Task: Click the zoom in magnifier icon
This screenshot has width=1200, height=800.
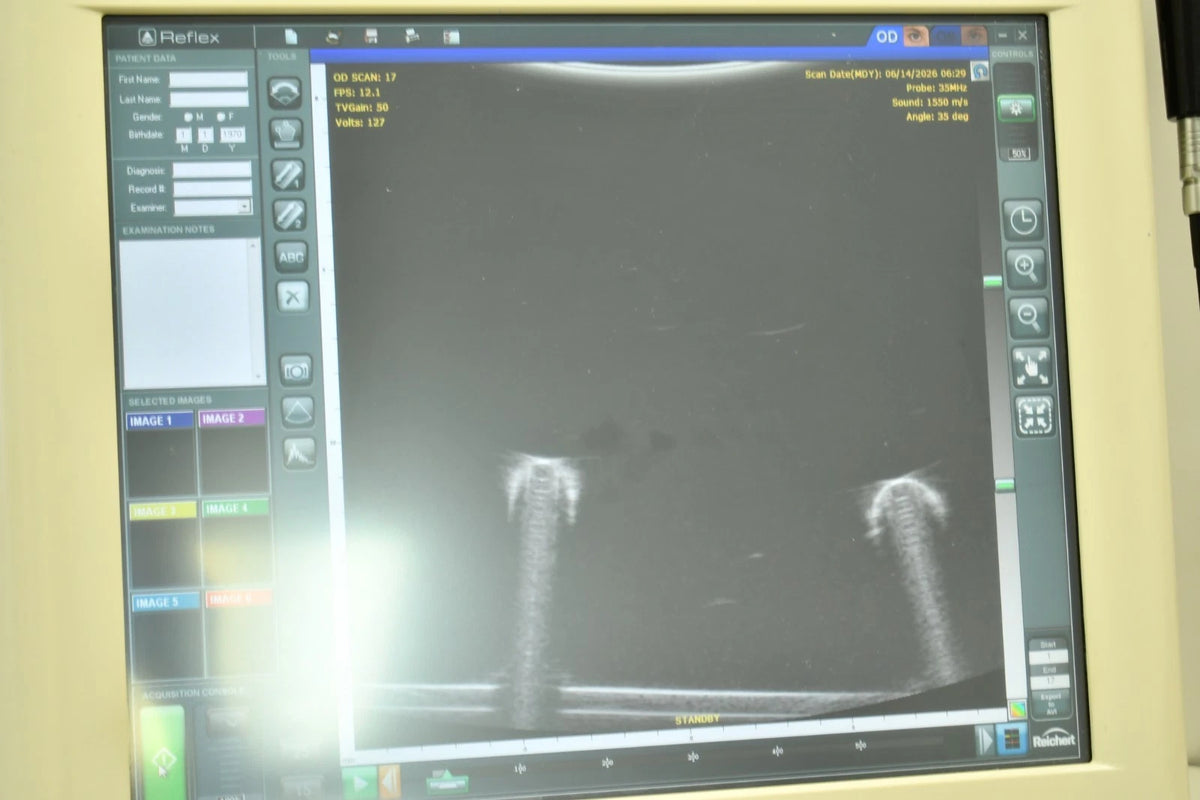Action: tap(1026, 269)
